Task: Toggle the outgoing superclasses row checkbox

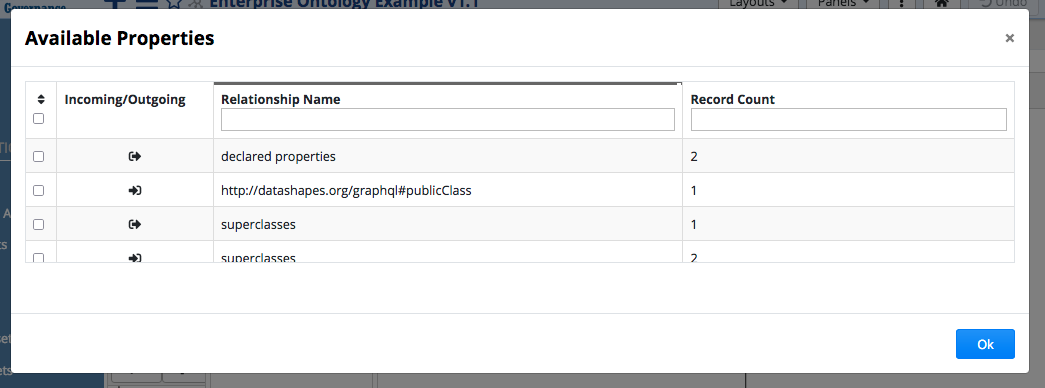Action: pyautogui.click(x=39, y=225)
